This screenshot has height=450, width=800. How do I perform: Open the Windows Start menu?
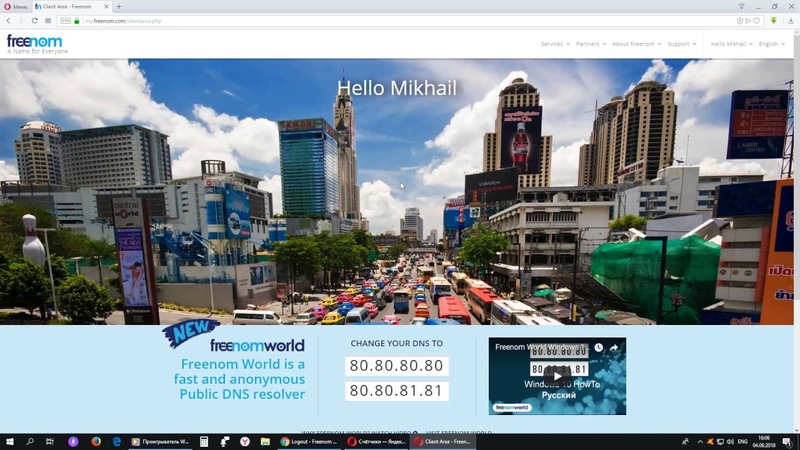pos(10,442)
